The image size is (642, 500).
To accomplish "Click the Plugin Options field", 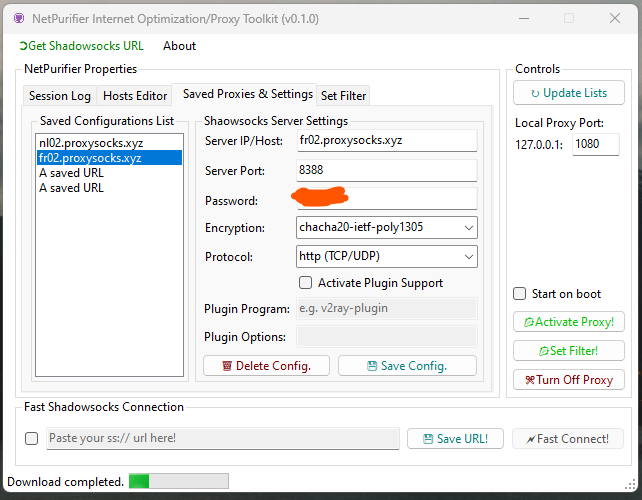I will (x=387, y=337).
